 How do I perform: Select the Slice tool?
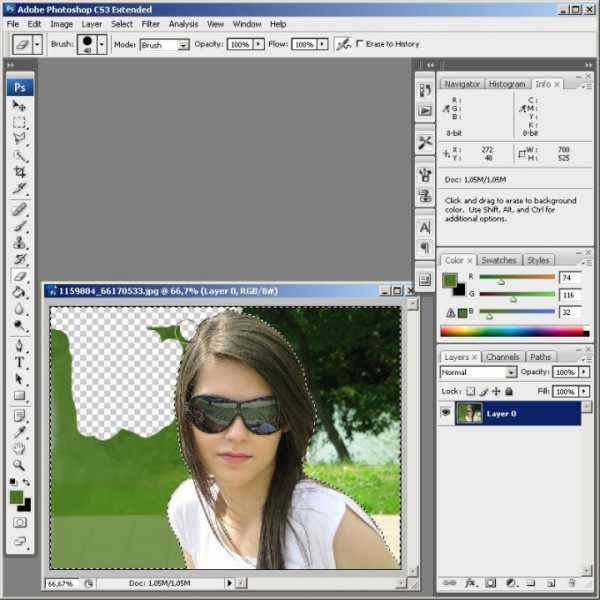click(19, 188)
